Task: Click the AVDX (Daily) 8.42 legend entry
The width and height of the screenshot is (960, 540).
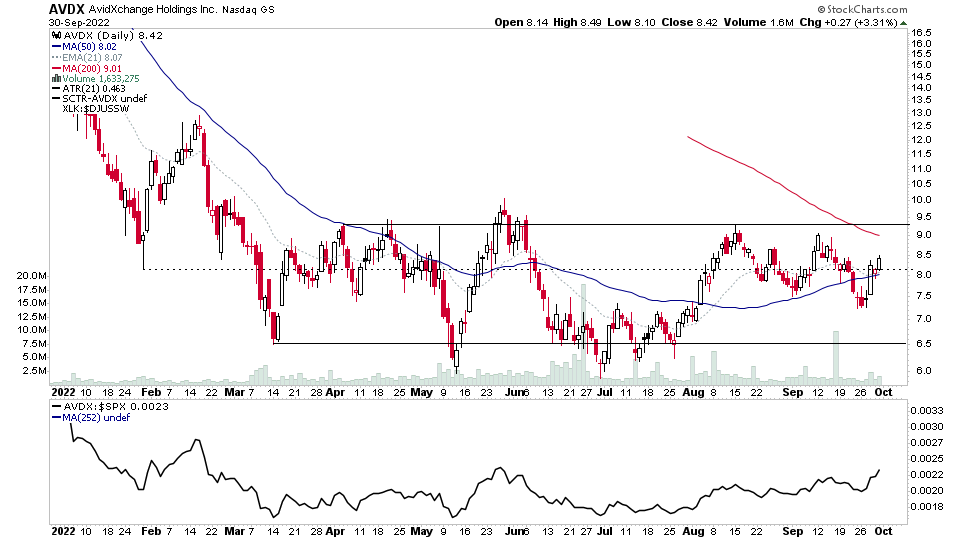Action: click(x=113, y=36)
